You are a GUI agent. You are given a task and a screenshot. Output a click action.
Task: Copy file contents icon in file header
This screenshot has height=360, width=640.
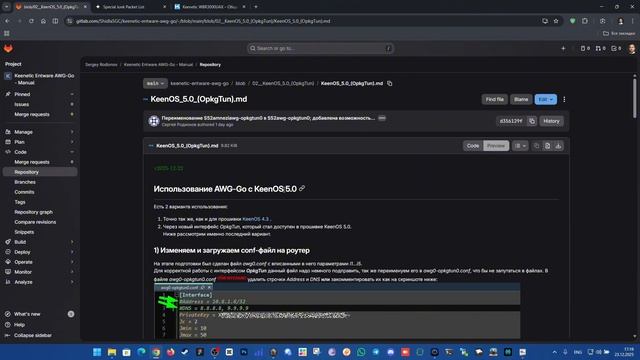(536, 146)
